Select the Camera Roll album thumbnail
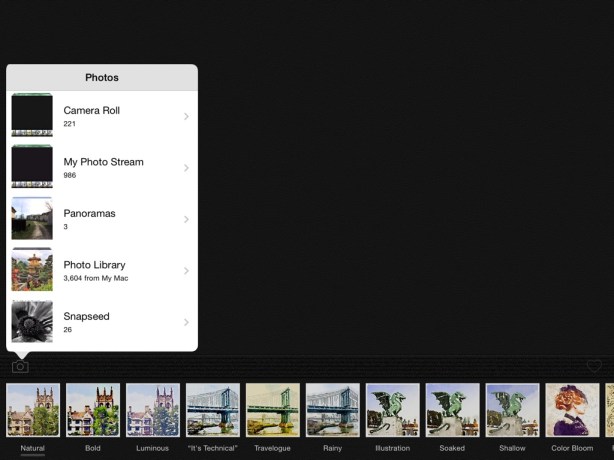This screenshot has width=614, height=460. (32, 115)
